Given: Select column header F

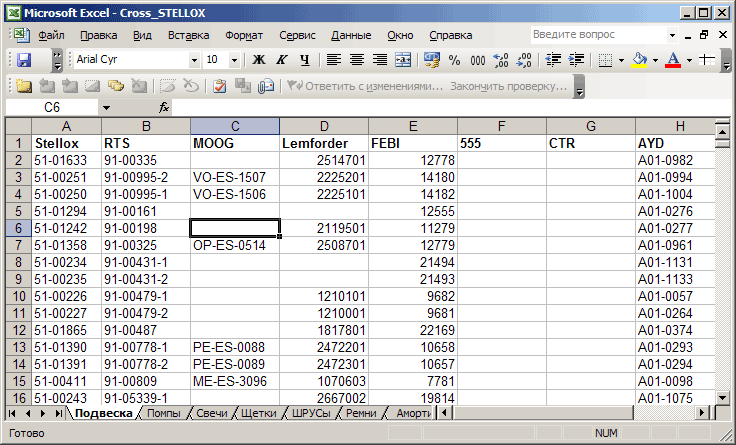Looking at the screenshot, I should pyautogui.click(x=502, y=126).
